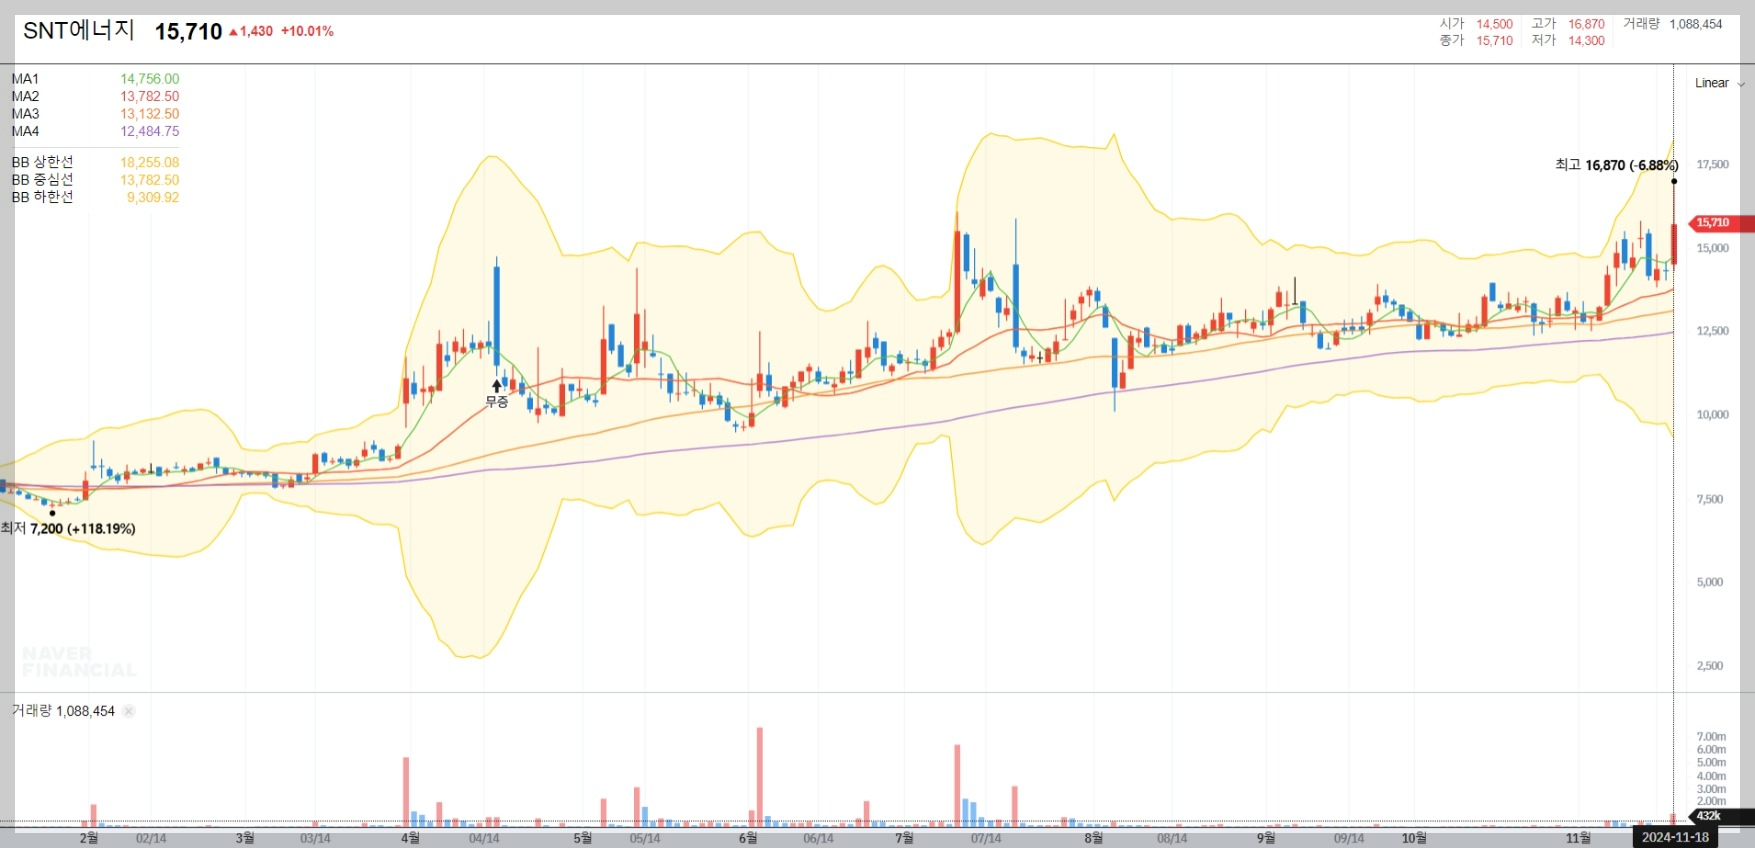Click the 저가 14,300 low value

pyautogui.click(x=1586, y=41)
